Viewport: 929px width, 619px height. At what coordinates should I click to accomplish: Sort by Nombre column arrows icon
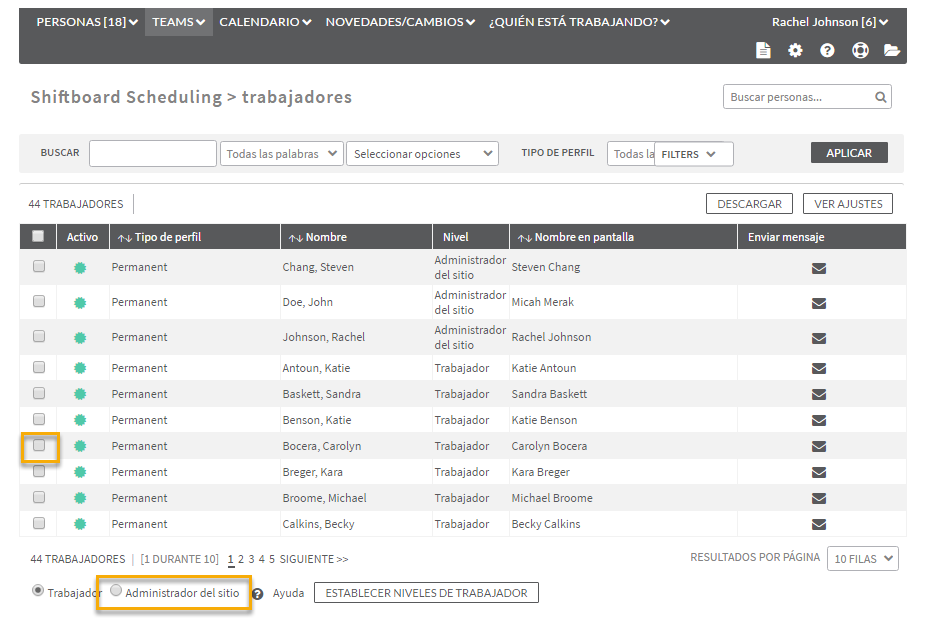(296, 238)
